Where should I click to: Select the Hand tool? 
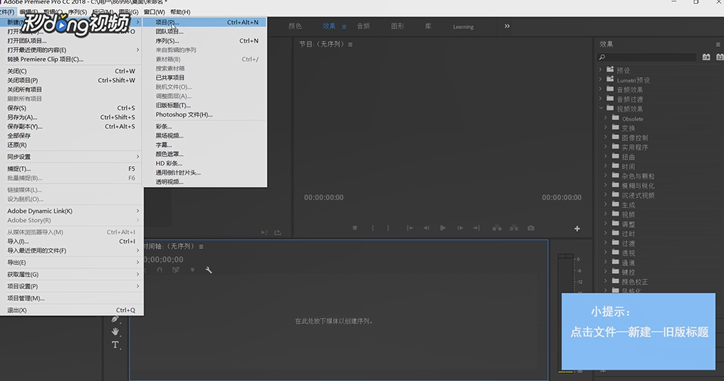115,332
